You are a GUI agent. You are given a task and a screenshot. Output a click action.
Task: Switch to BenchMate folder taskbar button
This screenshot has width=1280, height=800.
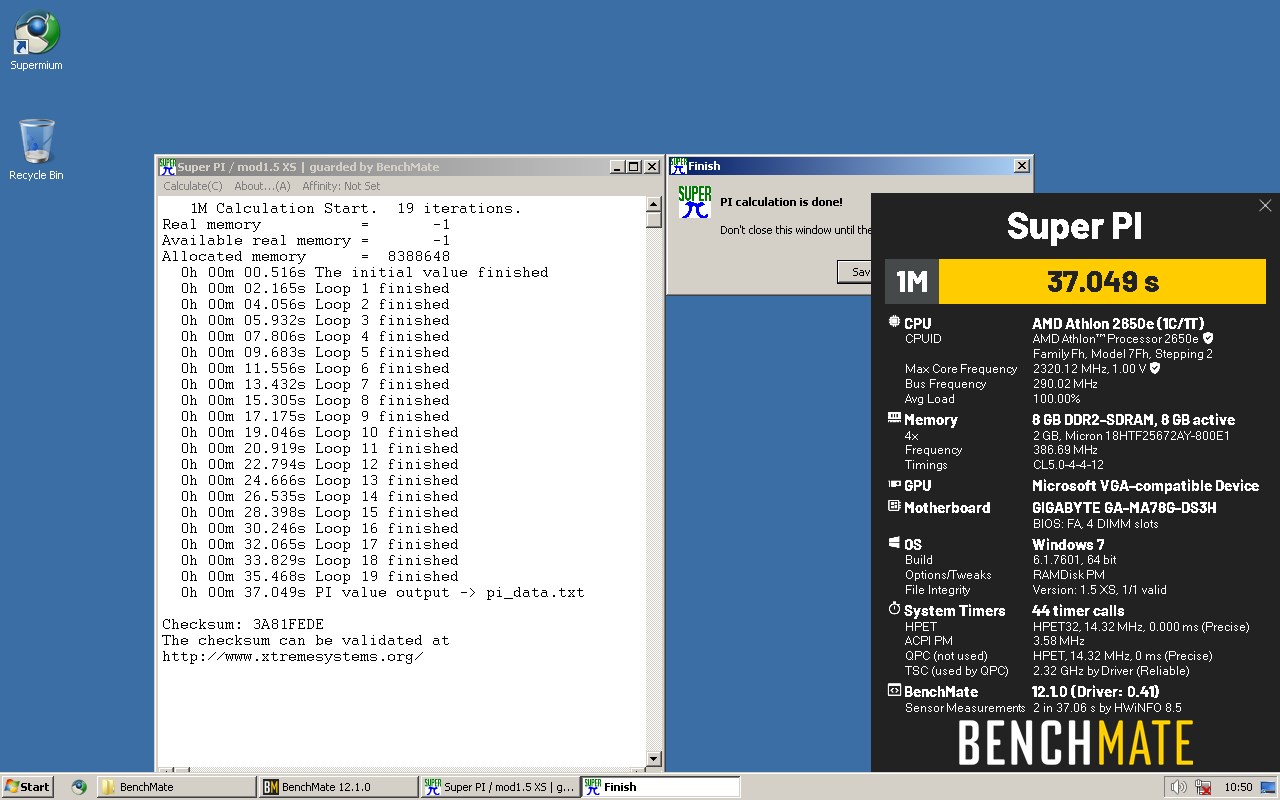coord(176,787)
